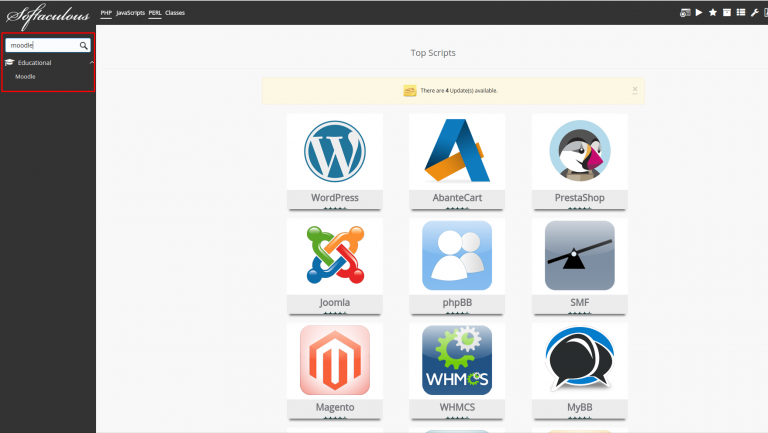Click the WHMCS name label

(x=457, y=407)
